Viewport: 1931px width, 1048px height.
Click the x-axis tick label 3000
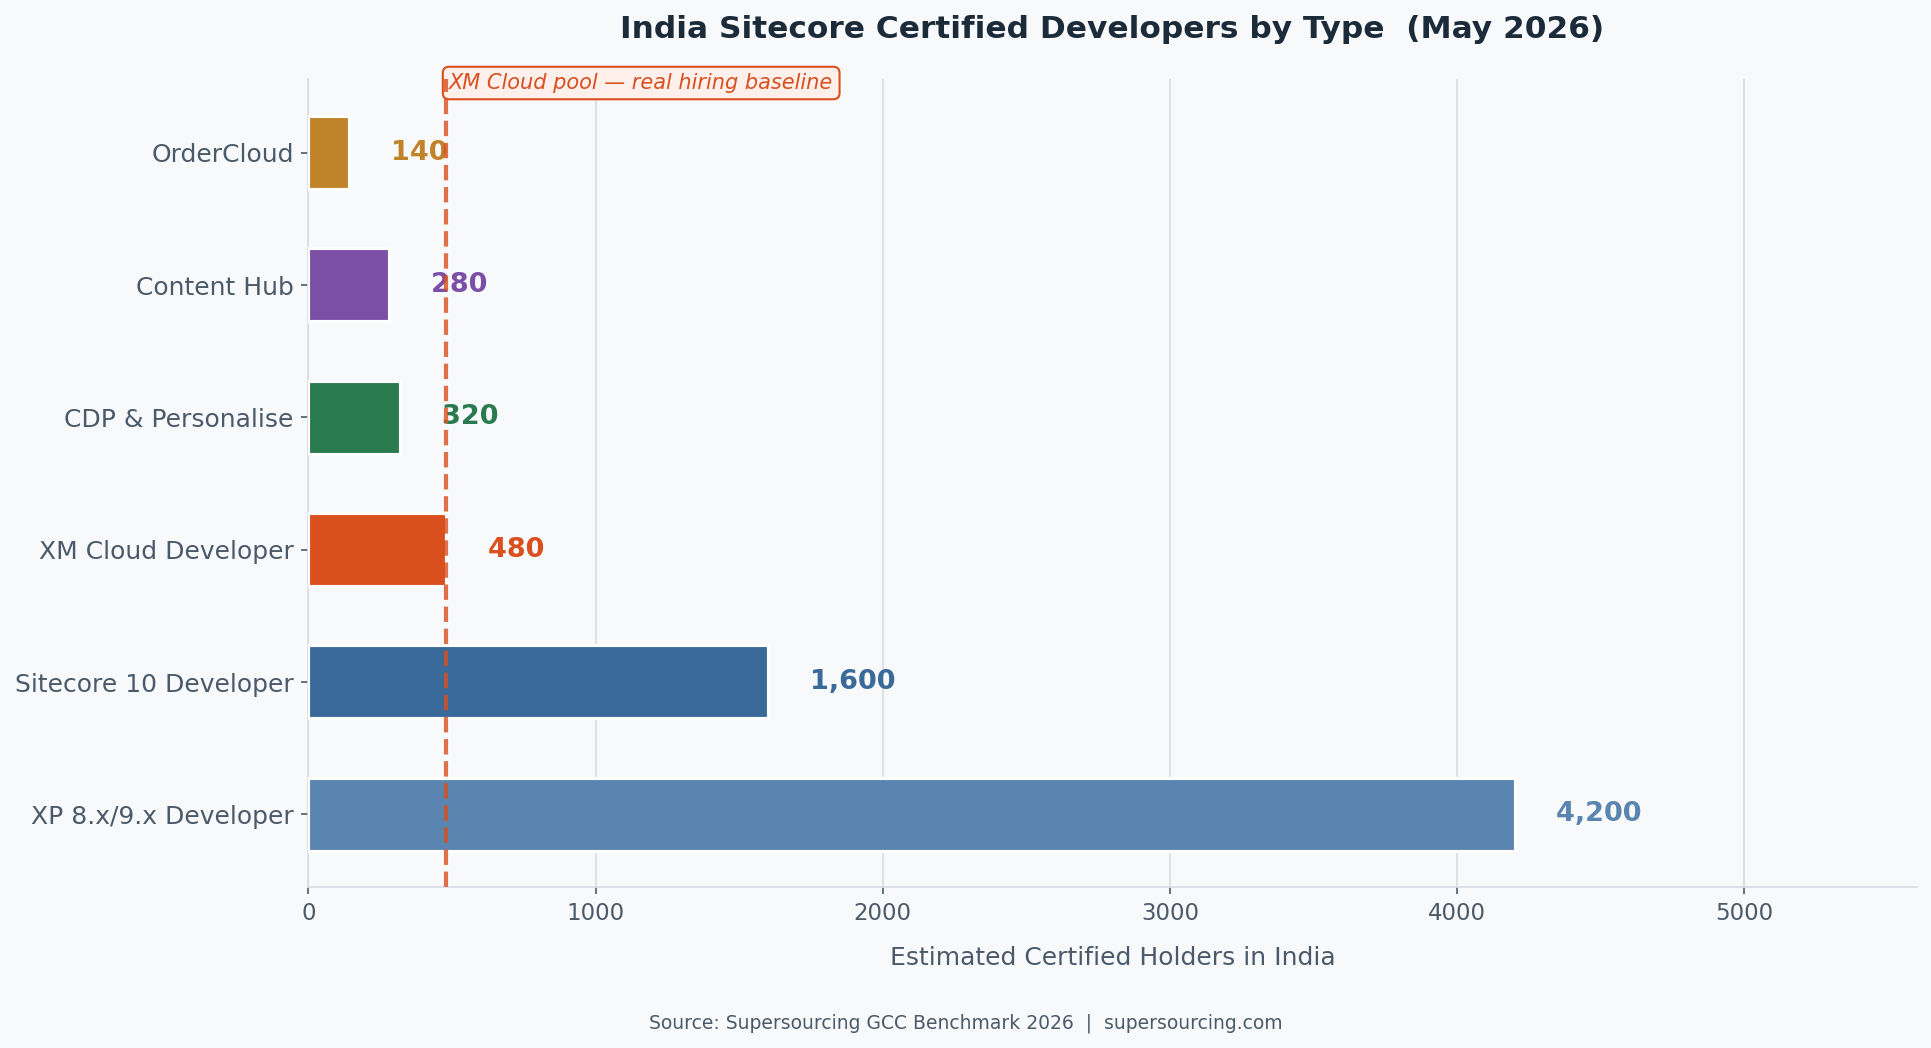click(1170, 913)
